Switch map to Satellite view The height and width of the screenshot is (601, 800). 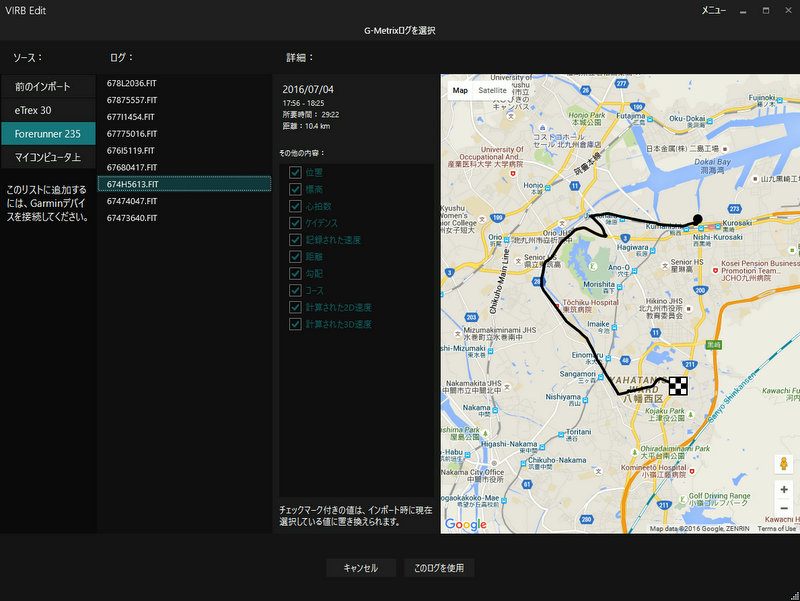coord(492,90)
